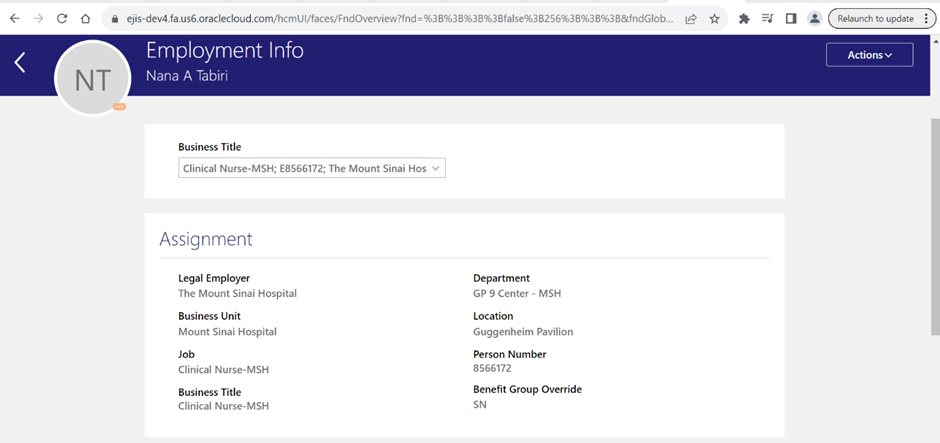Click the Relaunch to update button

pos(875,19)
